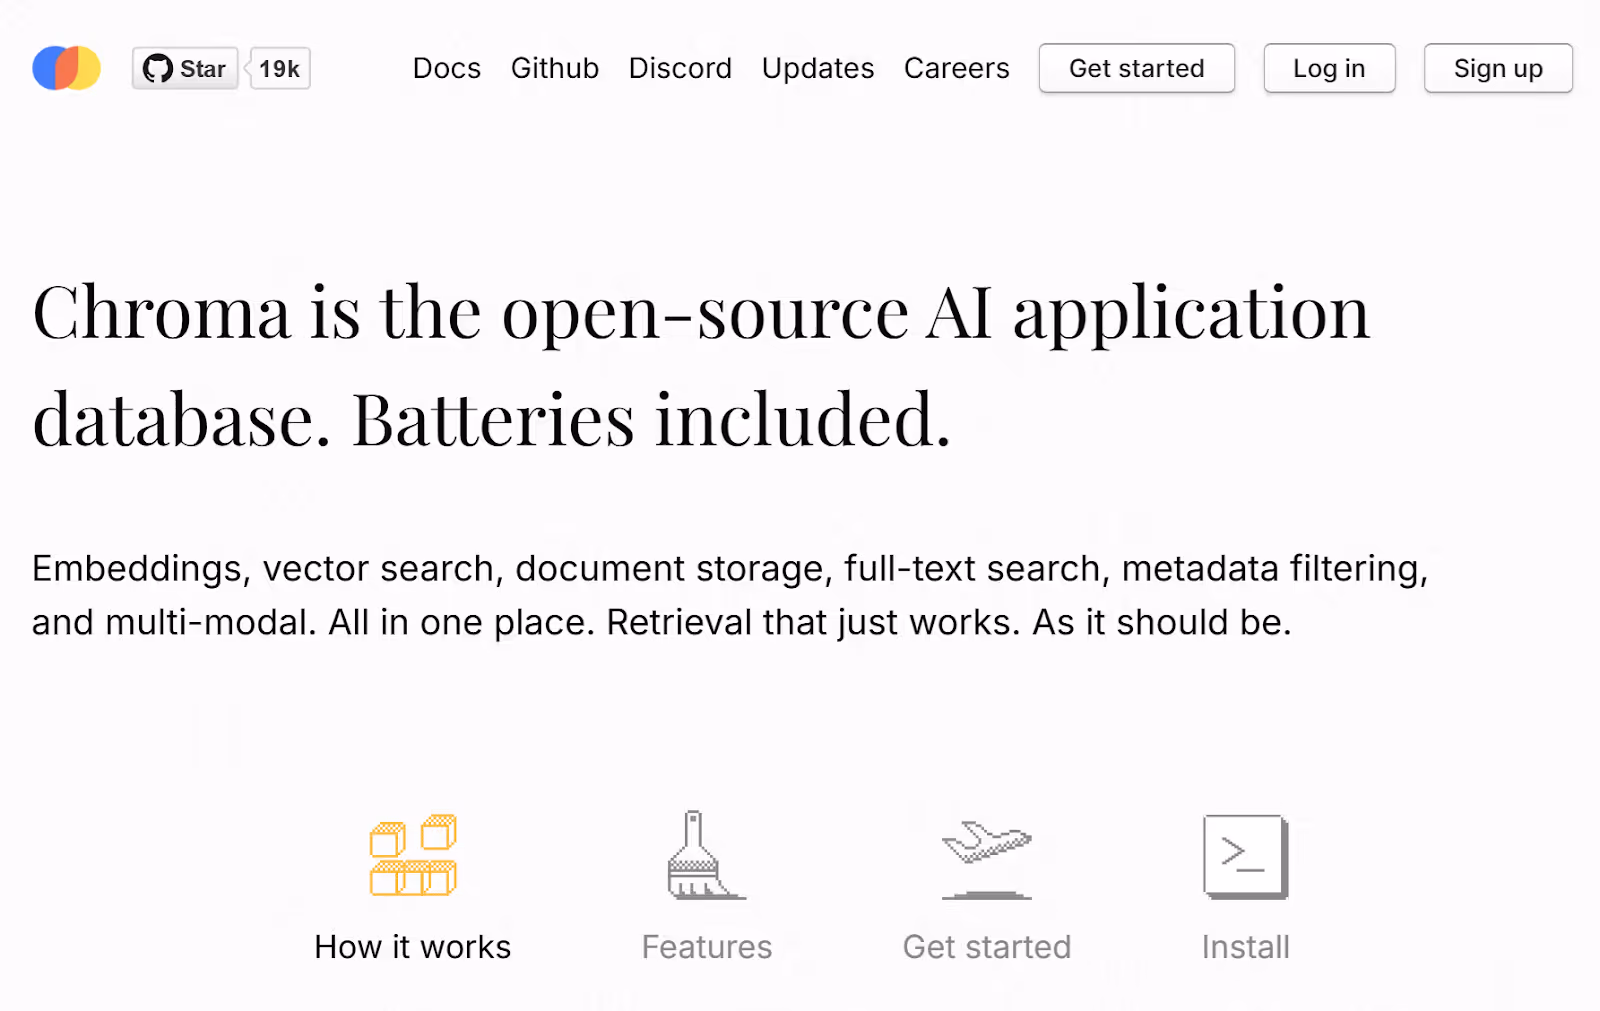This screenshot has width=1600, height=1011.
Task: Click the Get started button in header
Action: tap(1137, 68)
